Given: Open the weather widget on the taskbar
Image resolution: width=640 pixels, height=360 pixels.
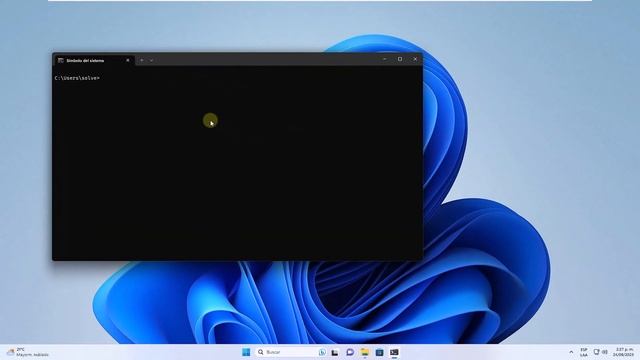Looking at the screenshot, I should 28,352.
